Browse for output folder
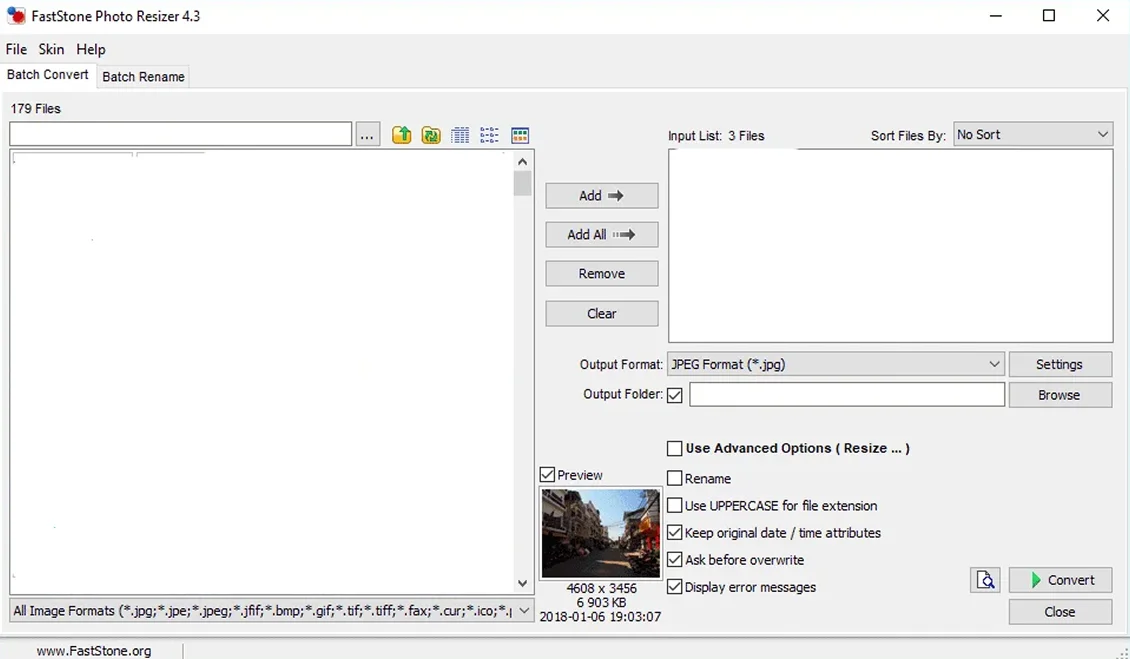 [x=1060, y=395]
